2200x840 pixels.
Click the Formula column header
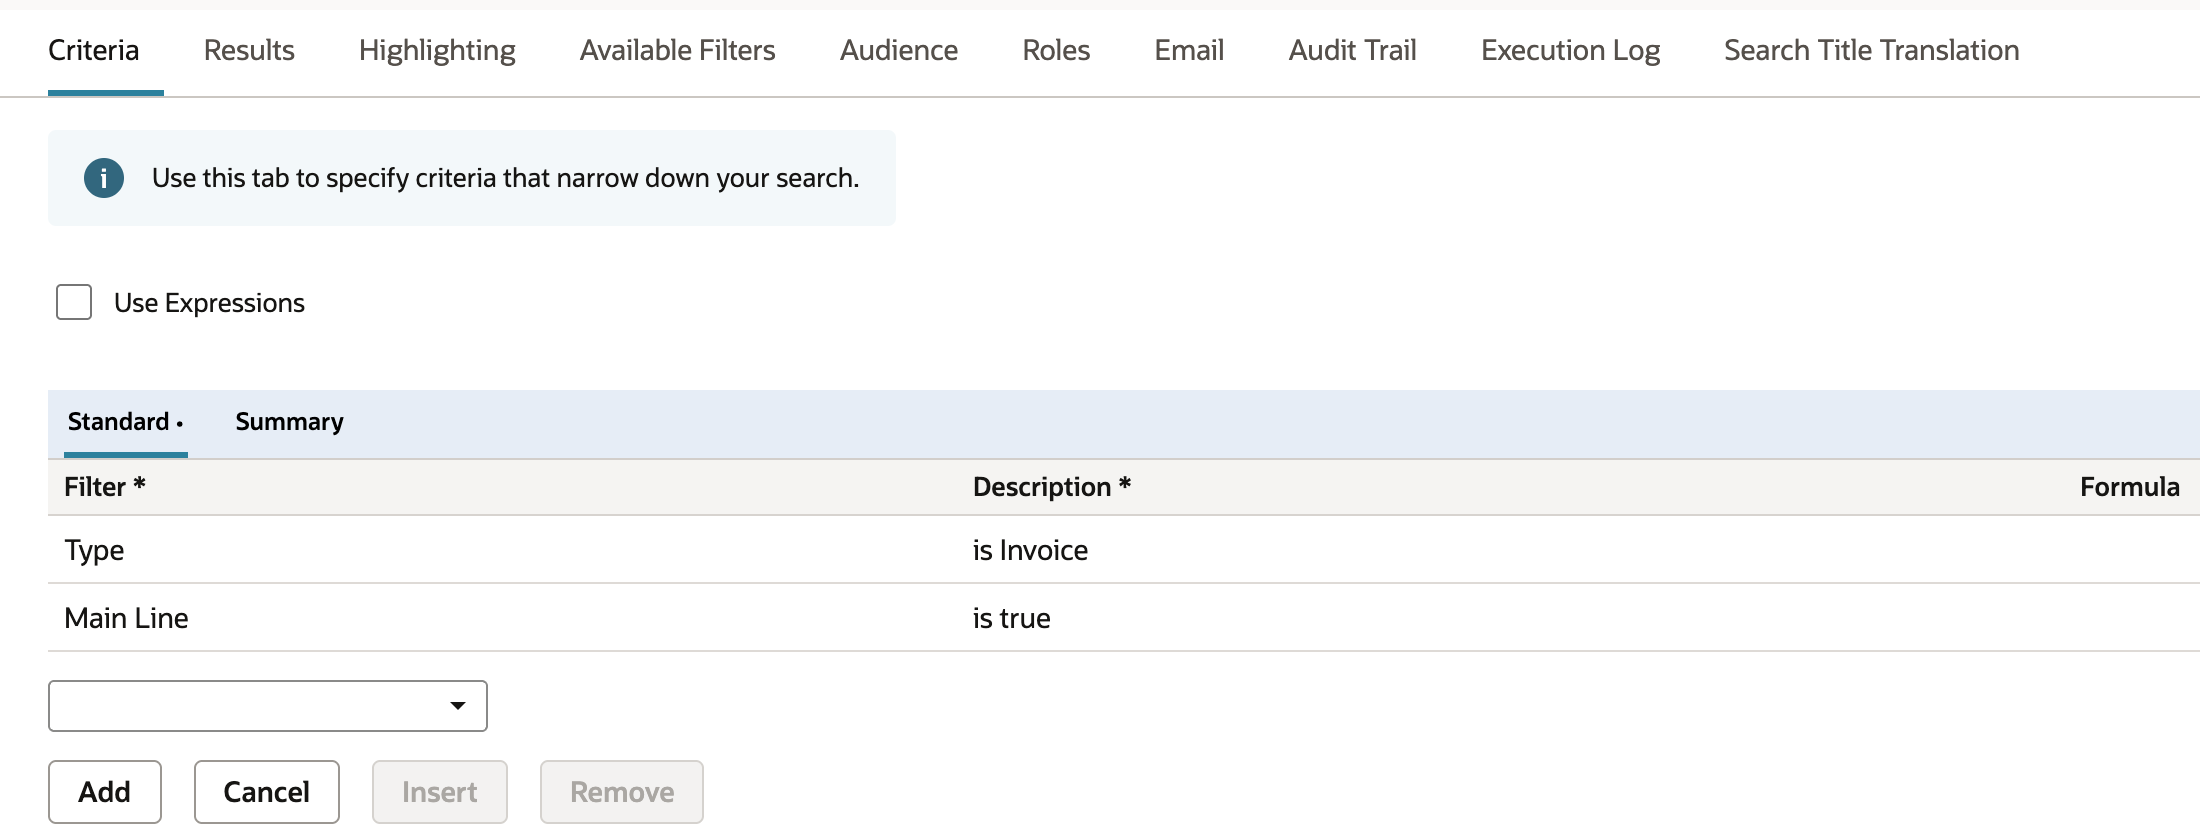[2130, 487]
